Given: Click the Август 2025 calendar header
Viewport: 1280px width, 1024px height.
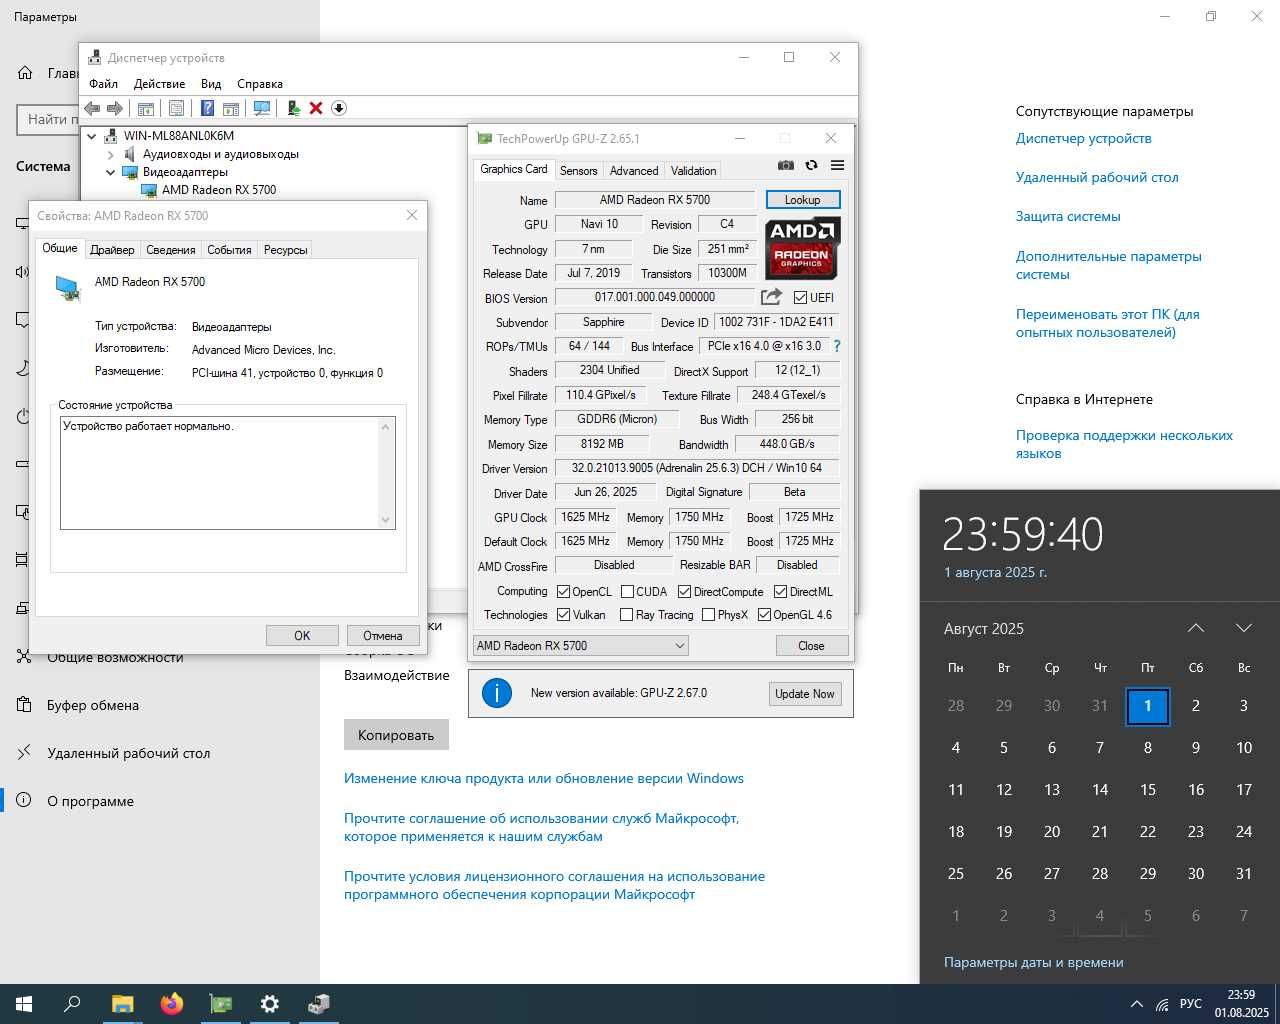Looking at the screenshot, I should [x=984, y=628].
